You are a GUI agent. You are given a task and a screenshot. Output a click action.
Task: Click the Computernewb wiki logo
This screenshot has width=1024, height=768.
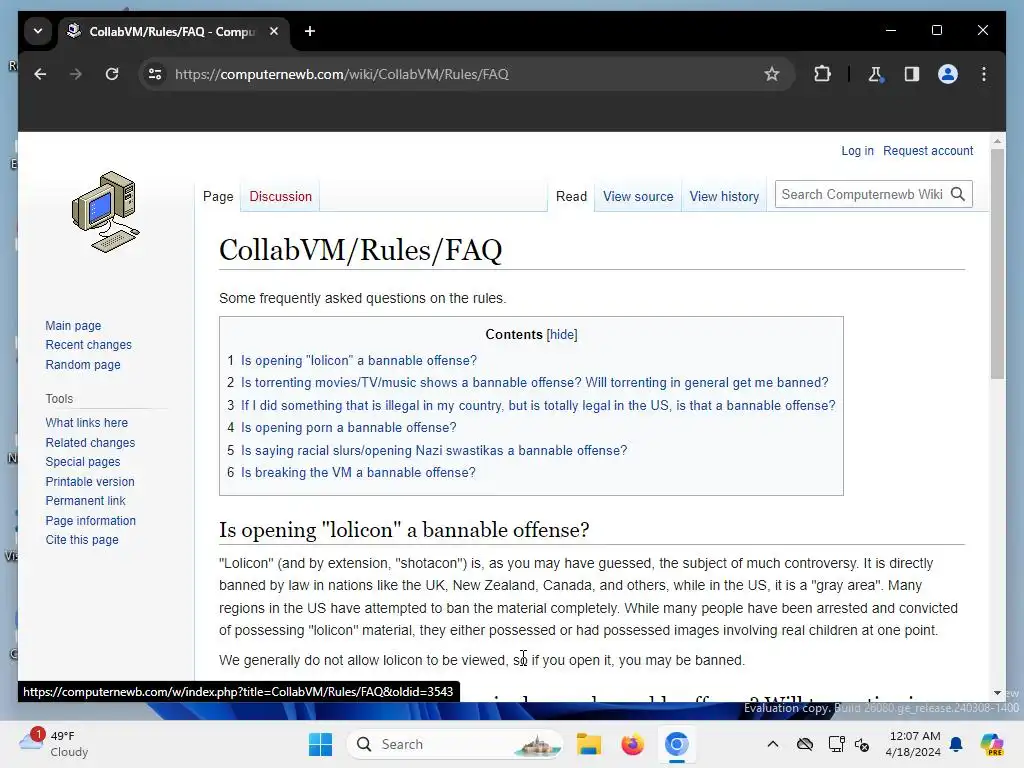106,212
